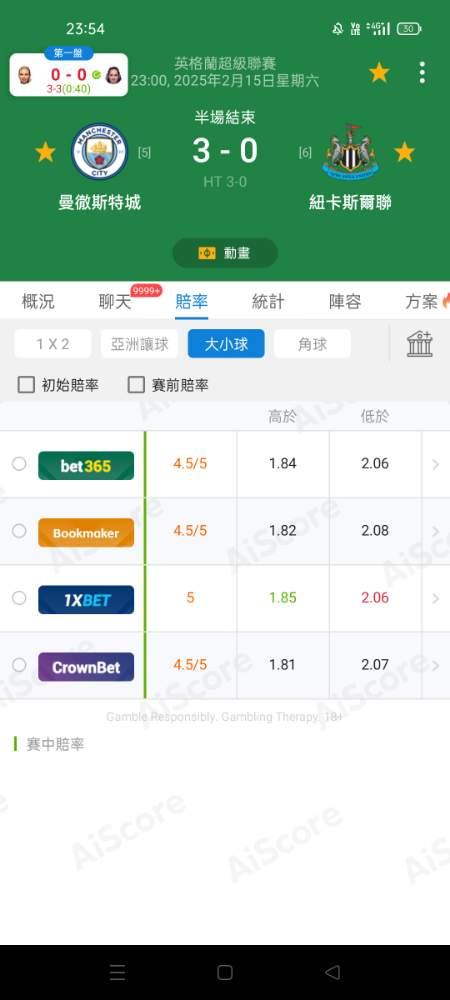The image size is (450, 1000).
Task: Check the 賽前賠率 checkbox
Action: [x=136, y=385]
